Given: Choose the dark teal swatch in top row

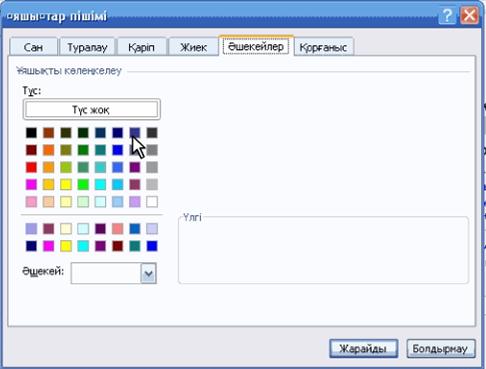Looking at the screenshot, I should (x=100, y=133).
